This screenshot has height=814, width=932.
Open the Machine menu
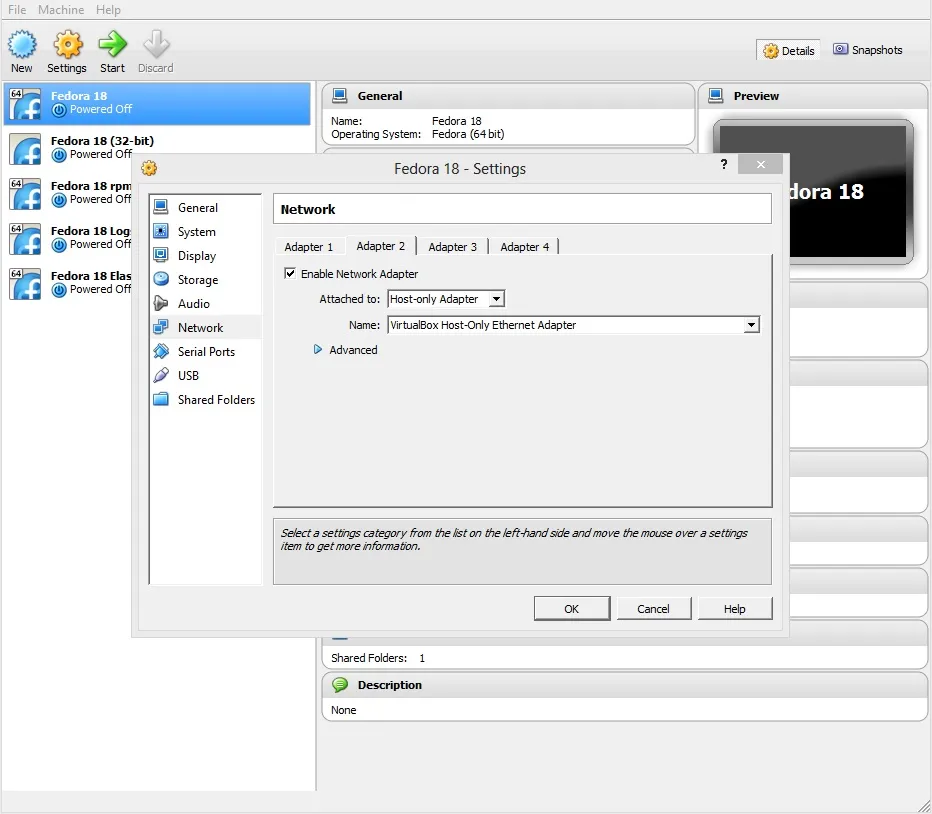[61, 10]
